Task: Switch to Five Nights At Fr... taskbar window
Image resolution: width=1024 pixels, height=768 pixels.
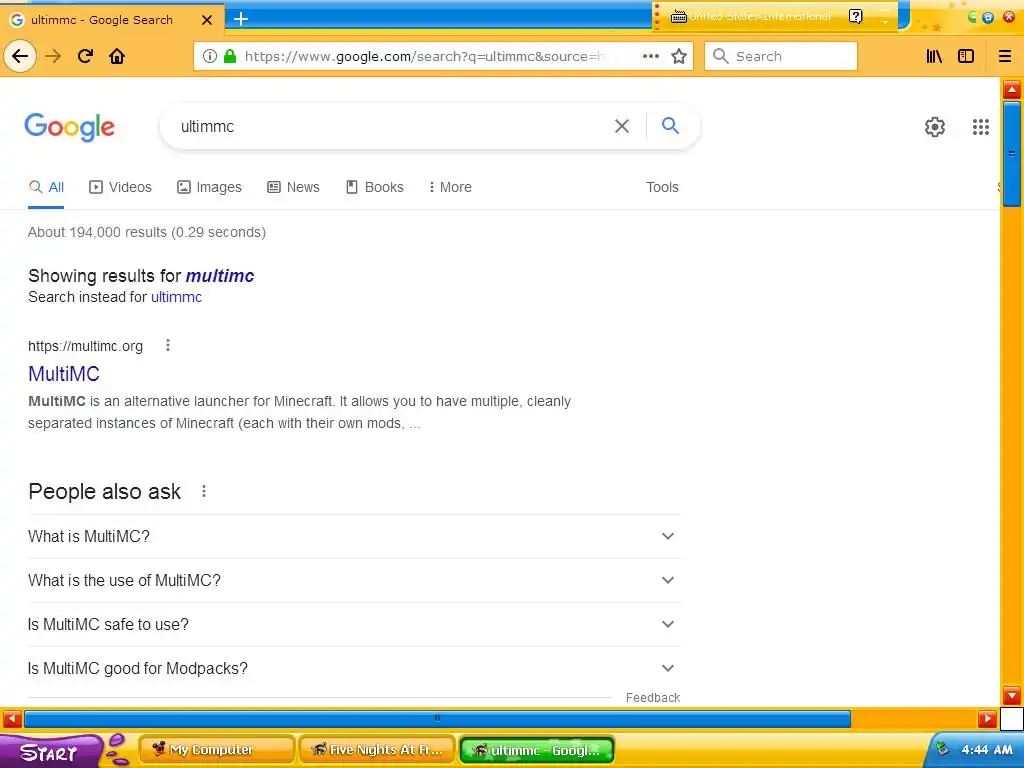Action: pos(376,750)
